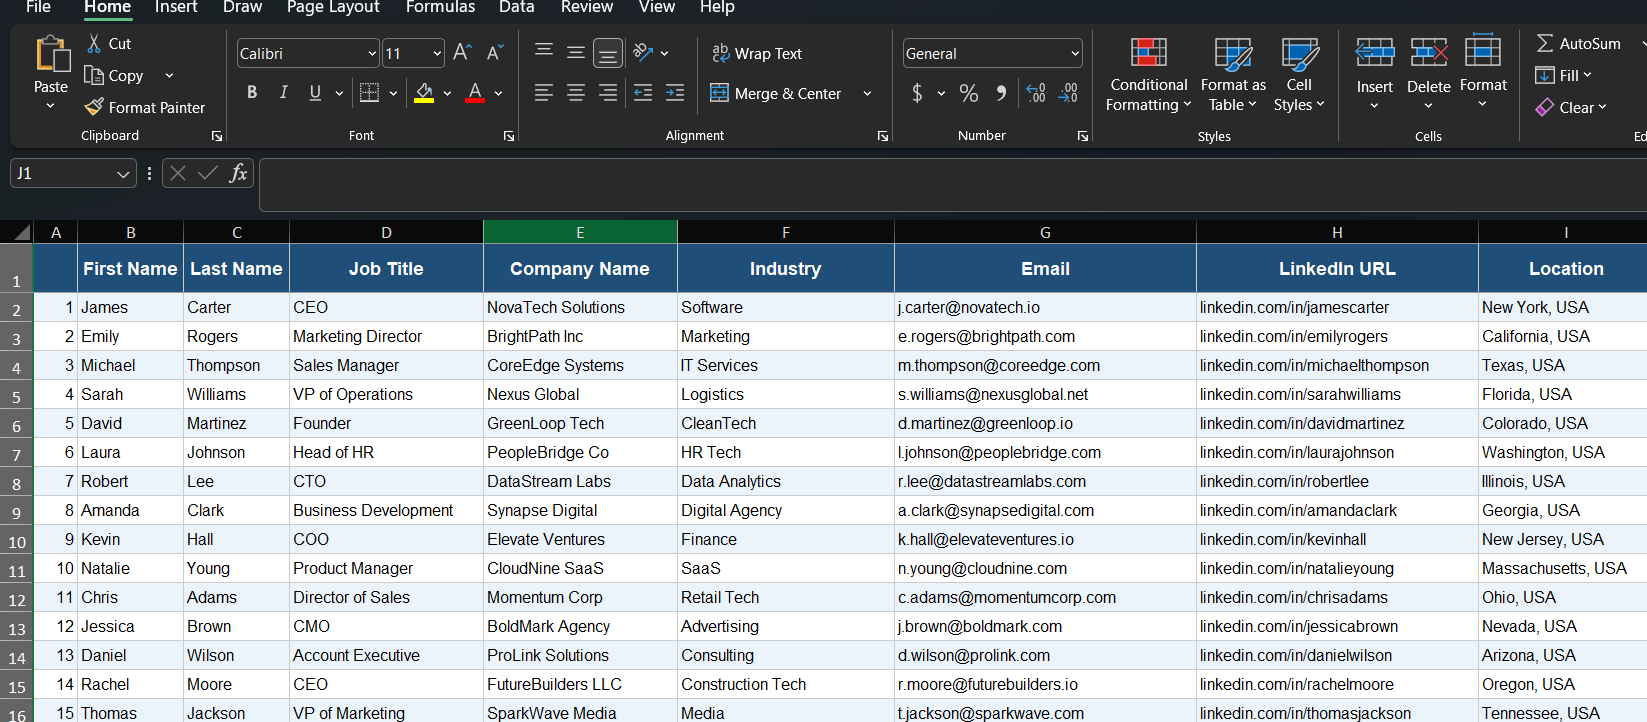Click Delete cells button
1647x722 pixels.
(x=1429, y=72)
